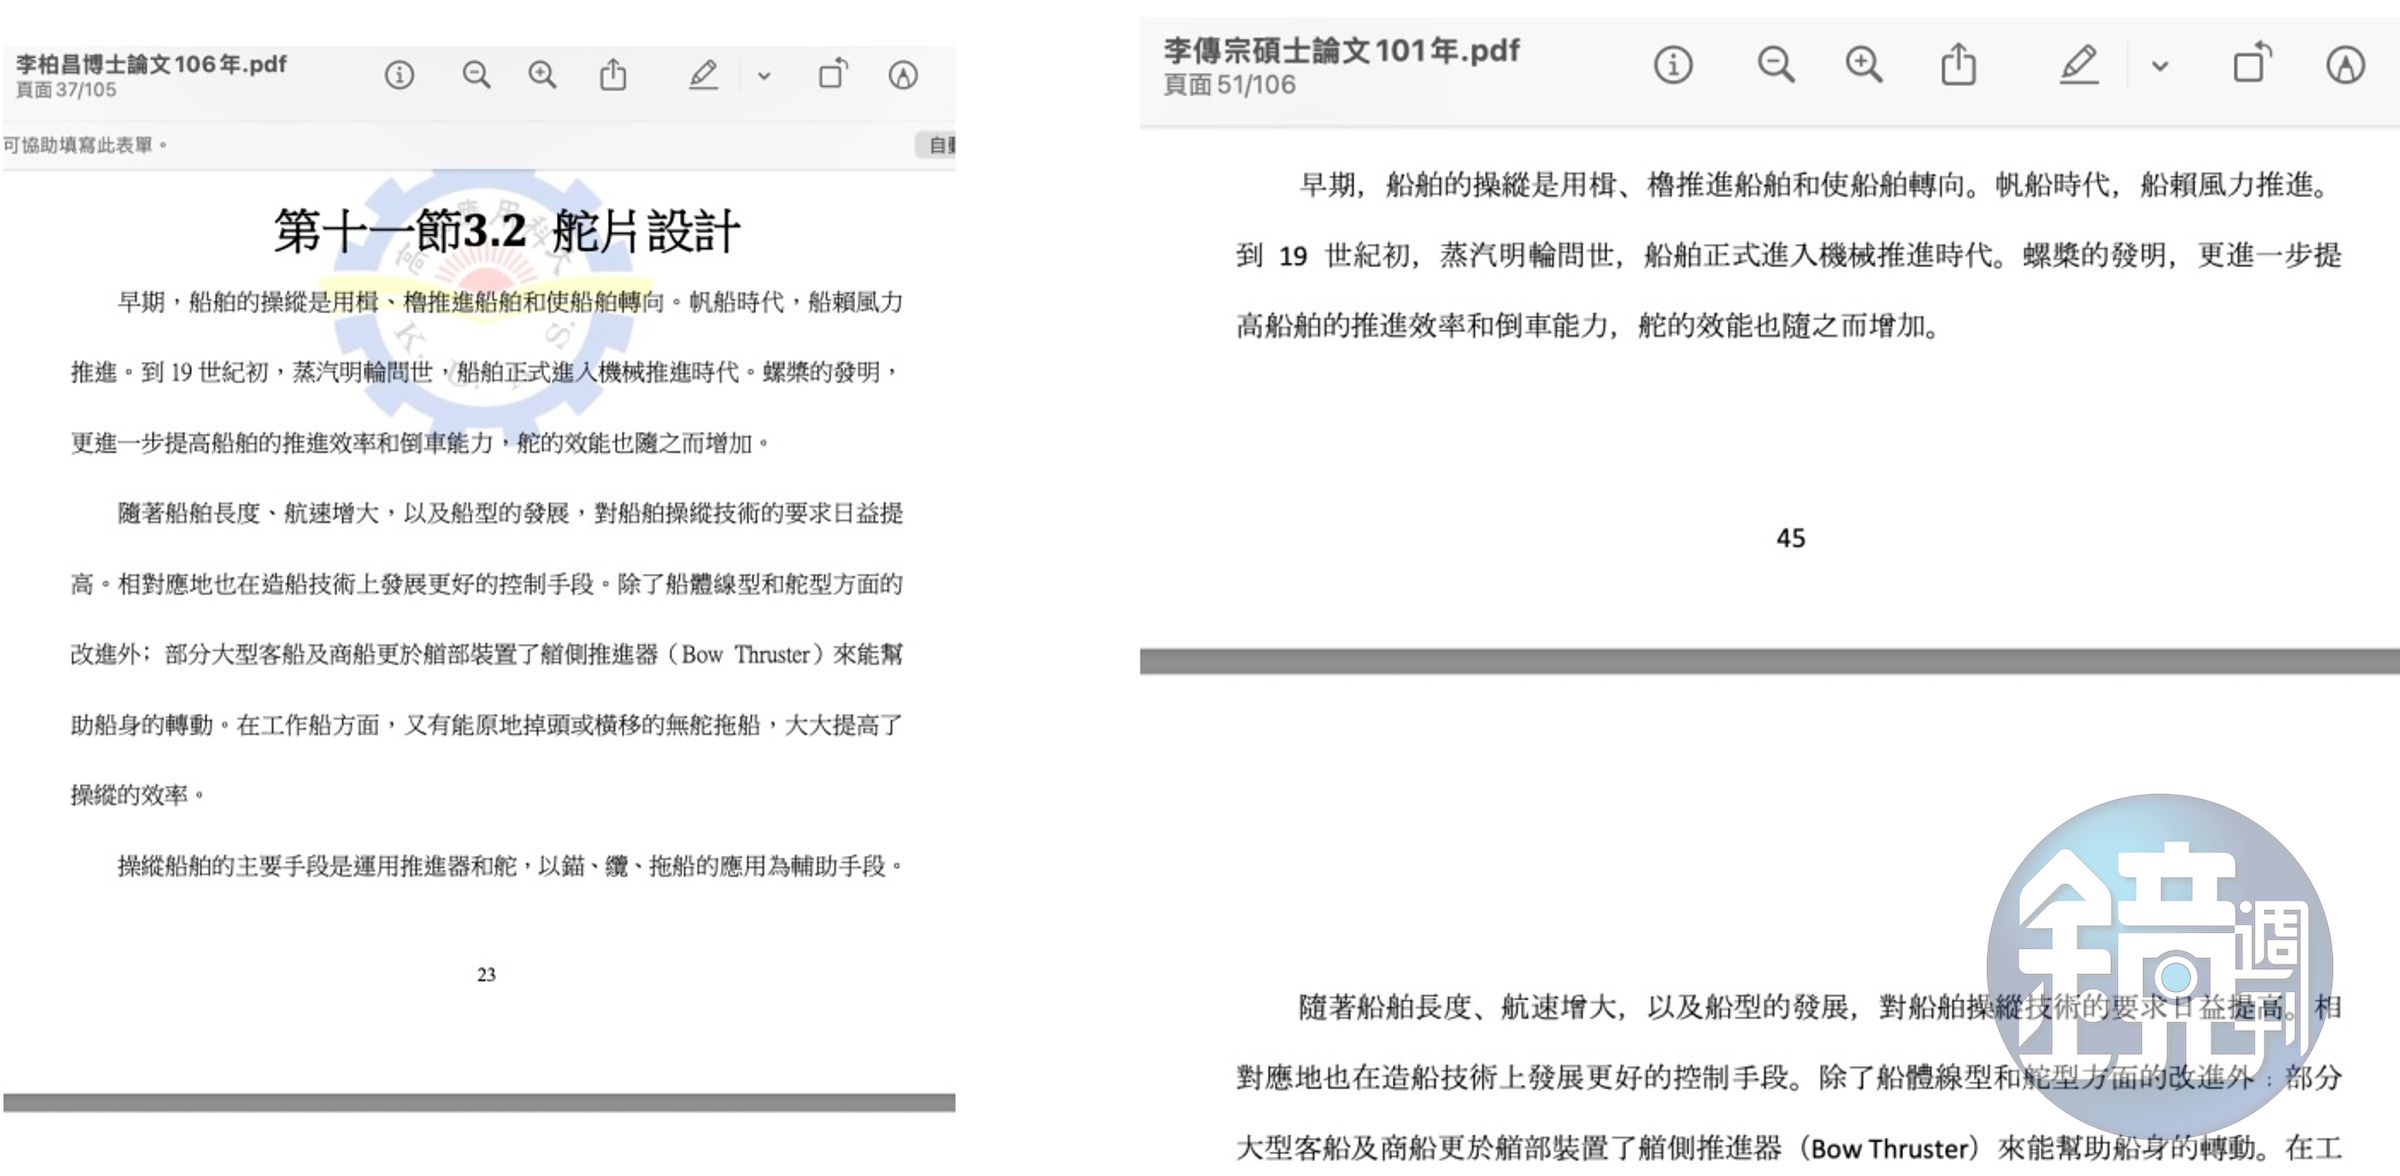Activate highlight pen in left PDF window
2400x1176 pixels.
(x=703, y=75)
